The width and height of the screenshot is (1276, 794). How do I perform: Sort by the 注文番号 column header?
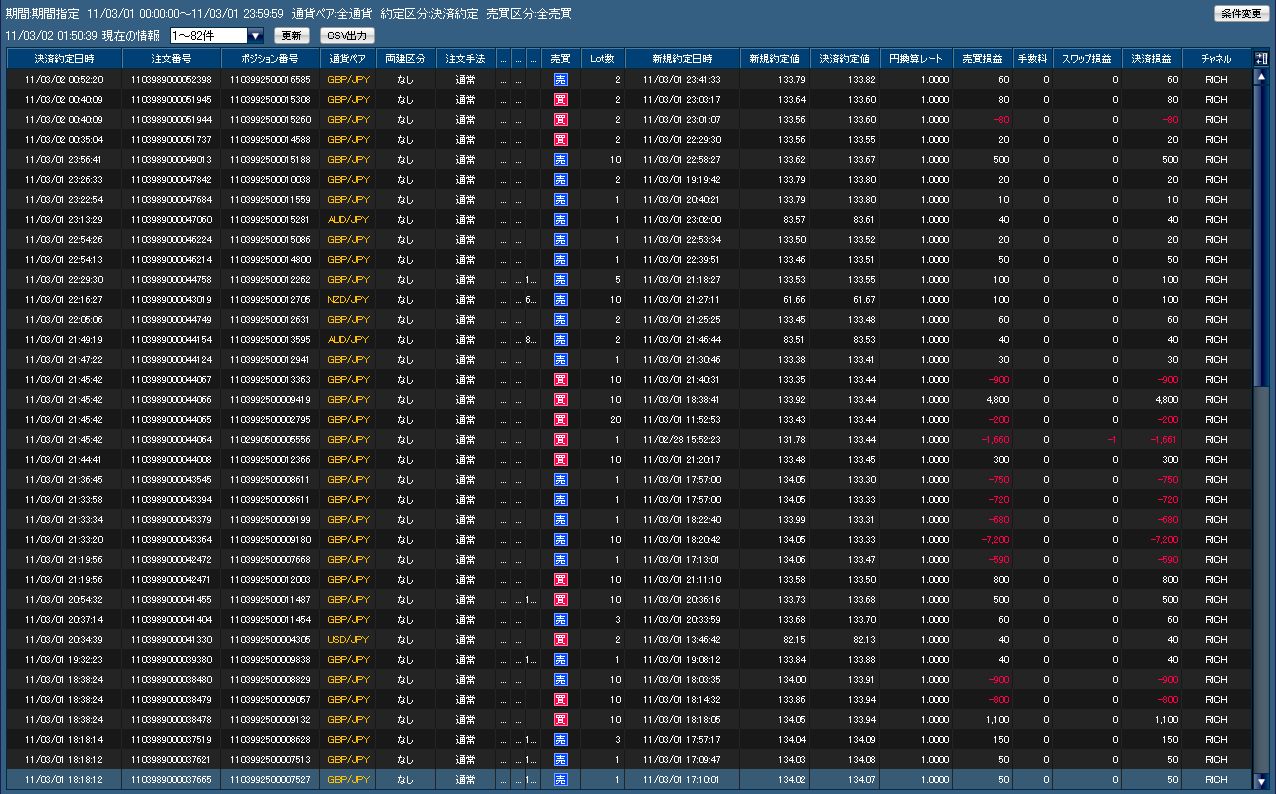[171, 59]
